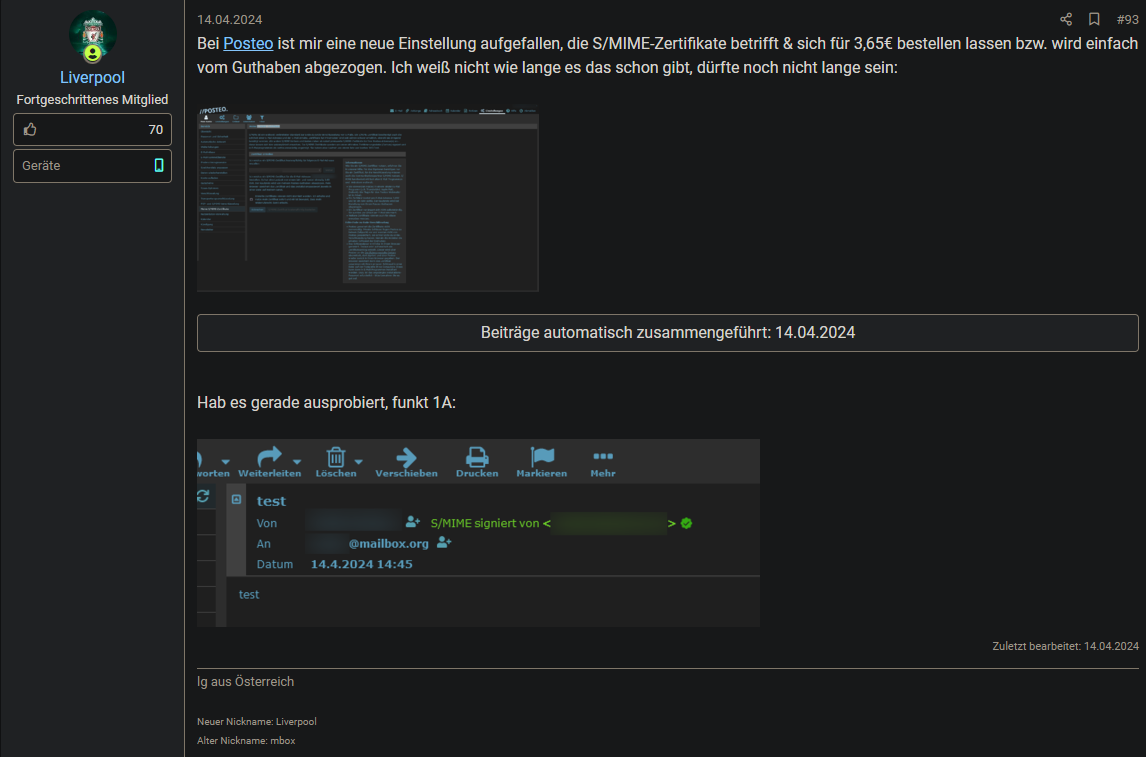This screenshot has width=1146, height=757.
Task: Open the Liverpool username profile link
Action: (92, 78)
